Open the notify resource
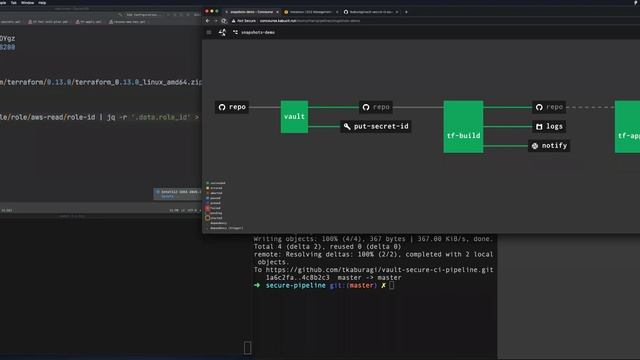This screenshot has width=640, height=360. click(x=549, y=145)
